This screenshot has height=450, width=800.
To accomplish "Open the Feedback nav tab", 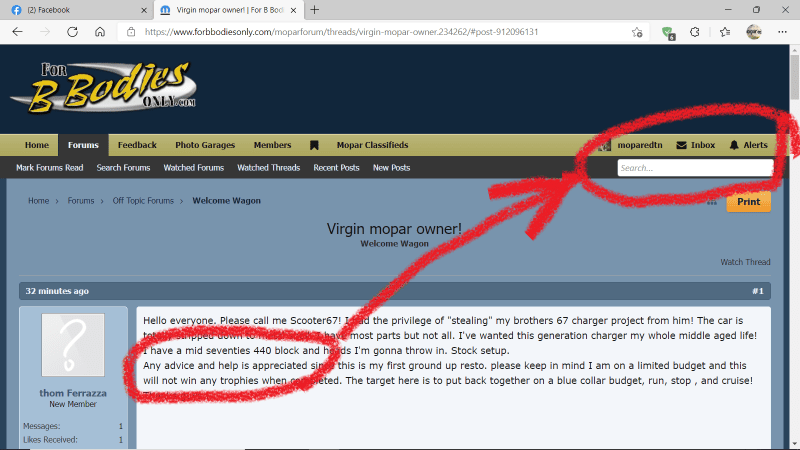I will click(137, 145).
